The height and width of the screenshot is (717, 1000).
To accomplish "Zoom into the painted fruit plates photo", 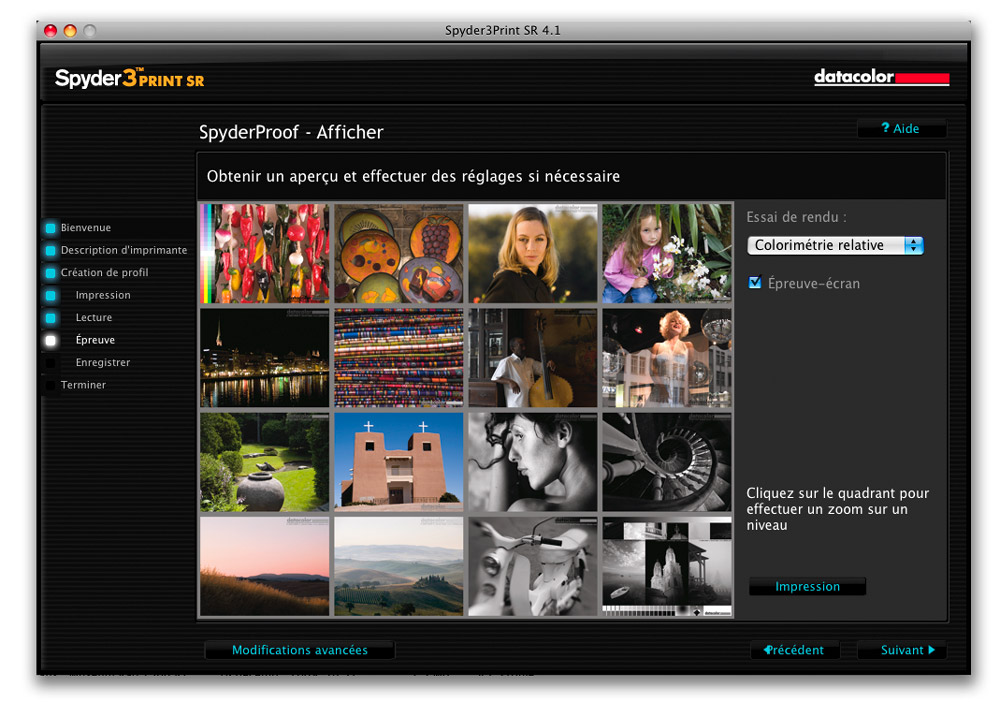I will [399, 253].
